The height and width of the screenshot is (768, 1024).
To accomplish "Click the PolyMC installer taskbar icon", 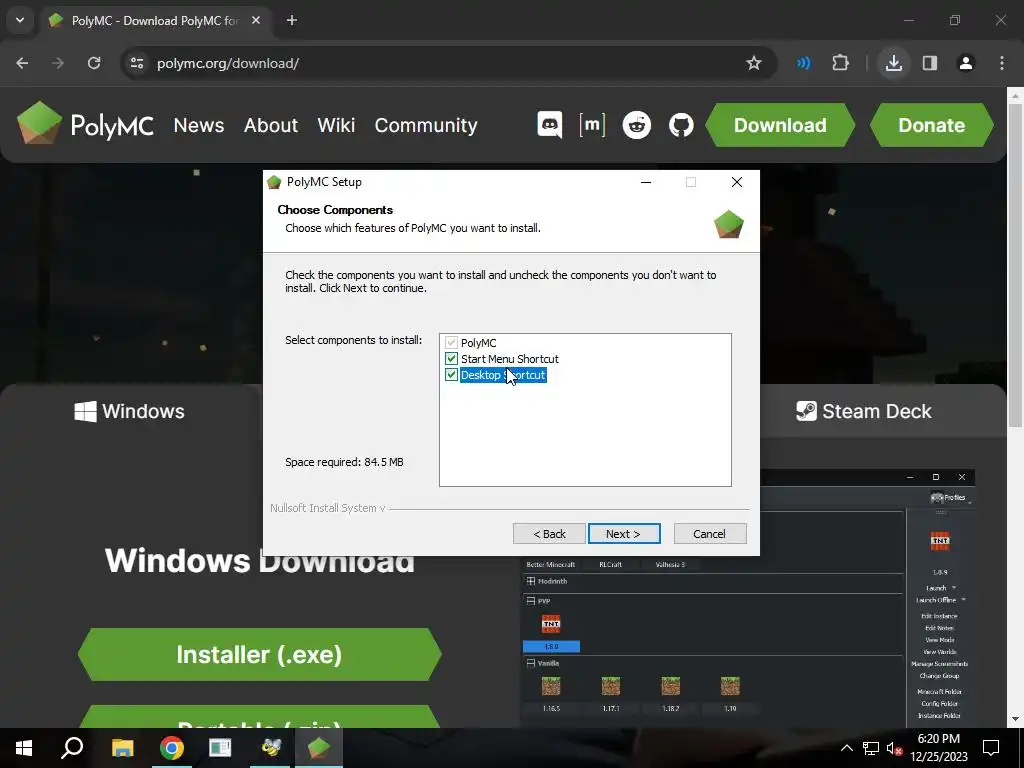I will pyautogui.click(x=319, y=748).
